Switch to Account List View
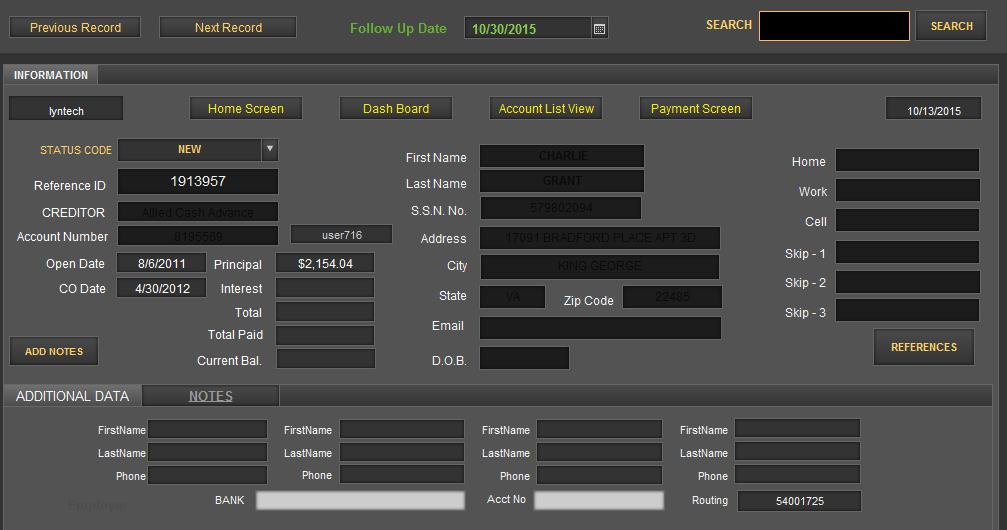 [x=546, y=108]
